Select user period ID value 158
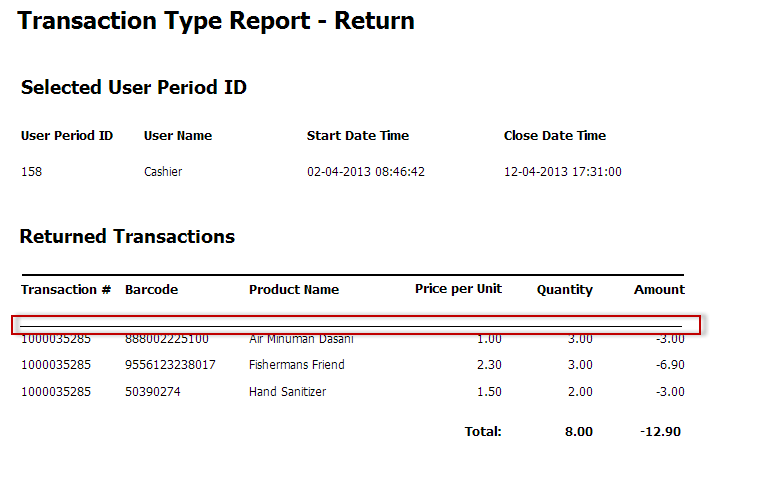Screen dimensions: 782x484 [x=32, y=172]
